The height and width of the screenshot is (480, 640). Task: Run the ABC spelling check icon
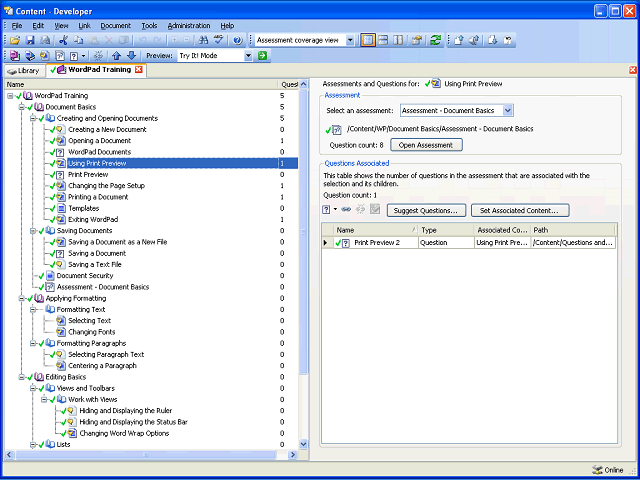(x=219, y=40)
